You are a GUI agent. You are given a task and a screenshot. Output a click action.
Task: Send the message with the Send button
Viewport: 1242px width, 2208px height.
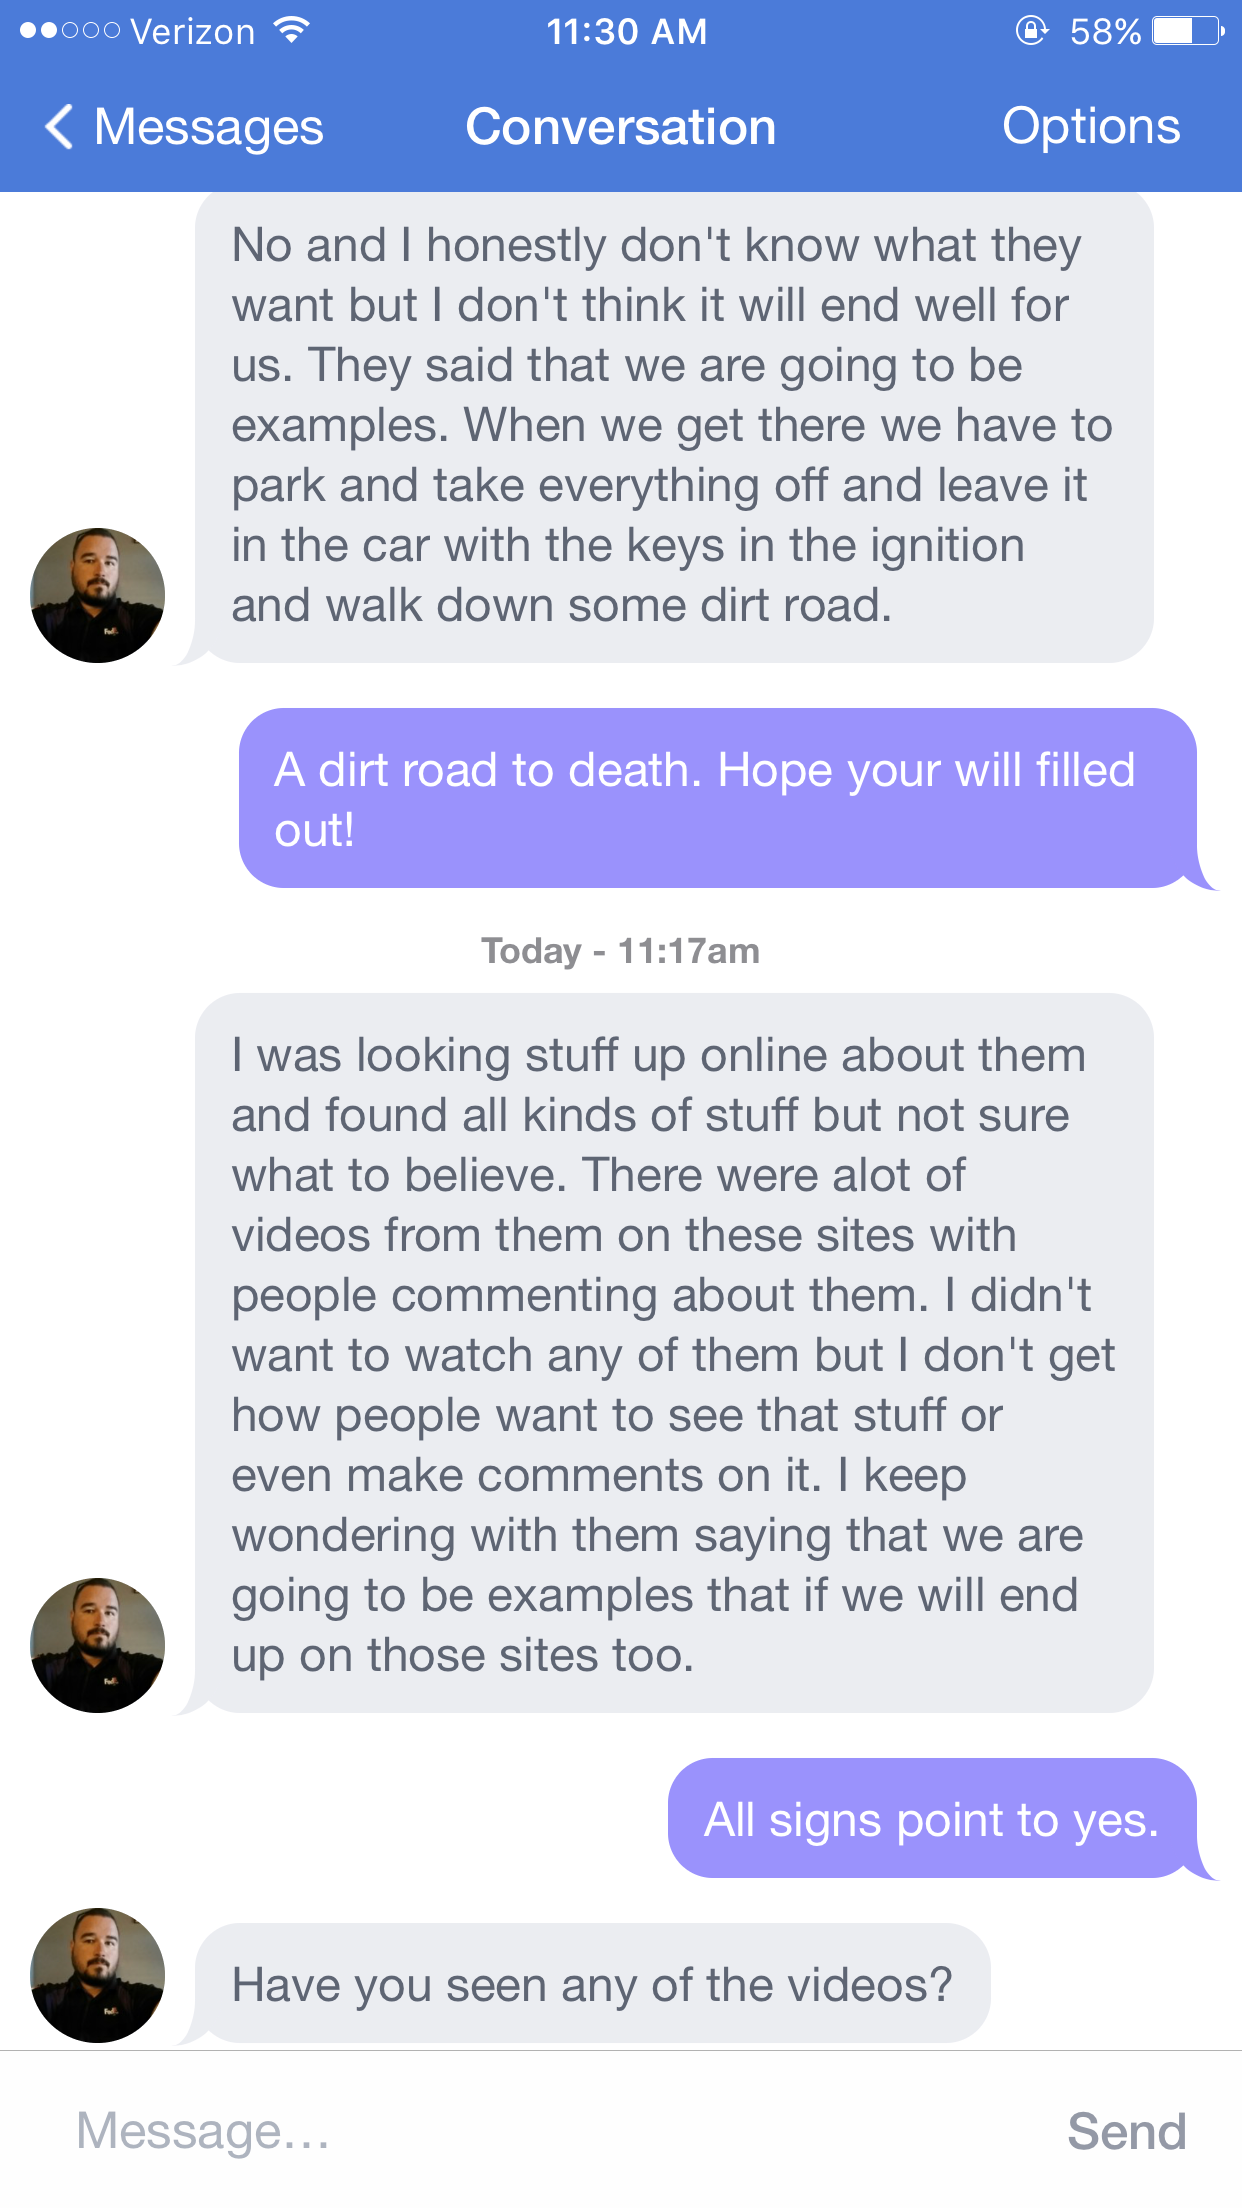click(x=1126, y=2131)
